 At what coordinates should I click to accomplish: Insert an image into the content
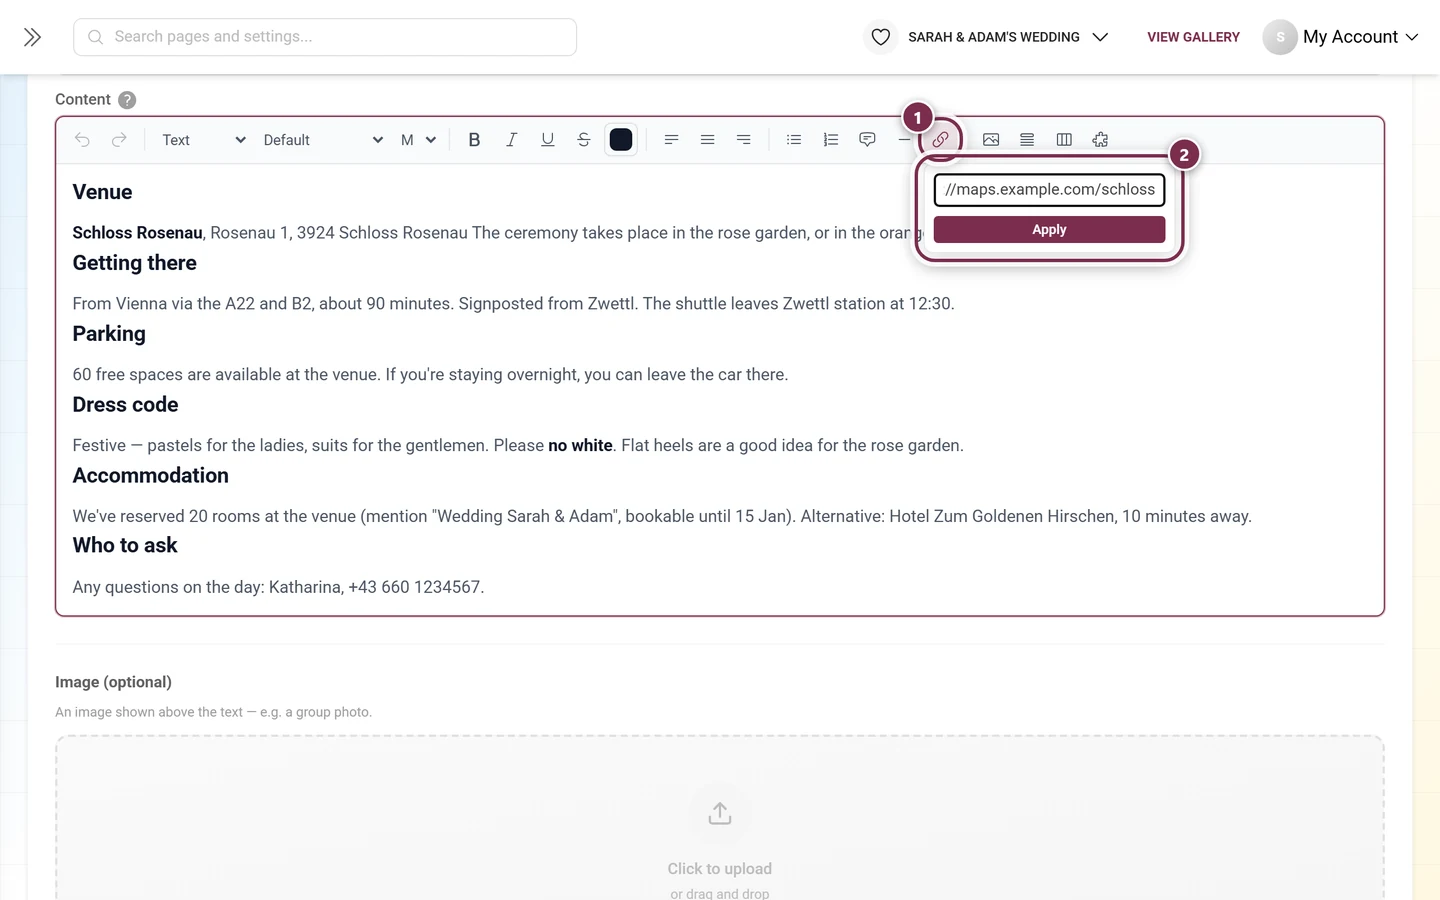(x=991, y=140)
